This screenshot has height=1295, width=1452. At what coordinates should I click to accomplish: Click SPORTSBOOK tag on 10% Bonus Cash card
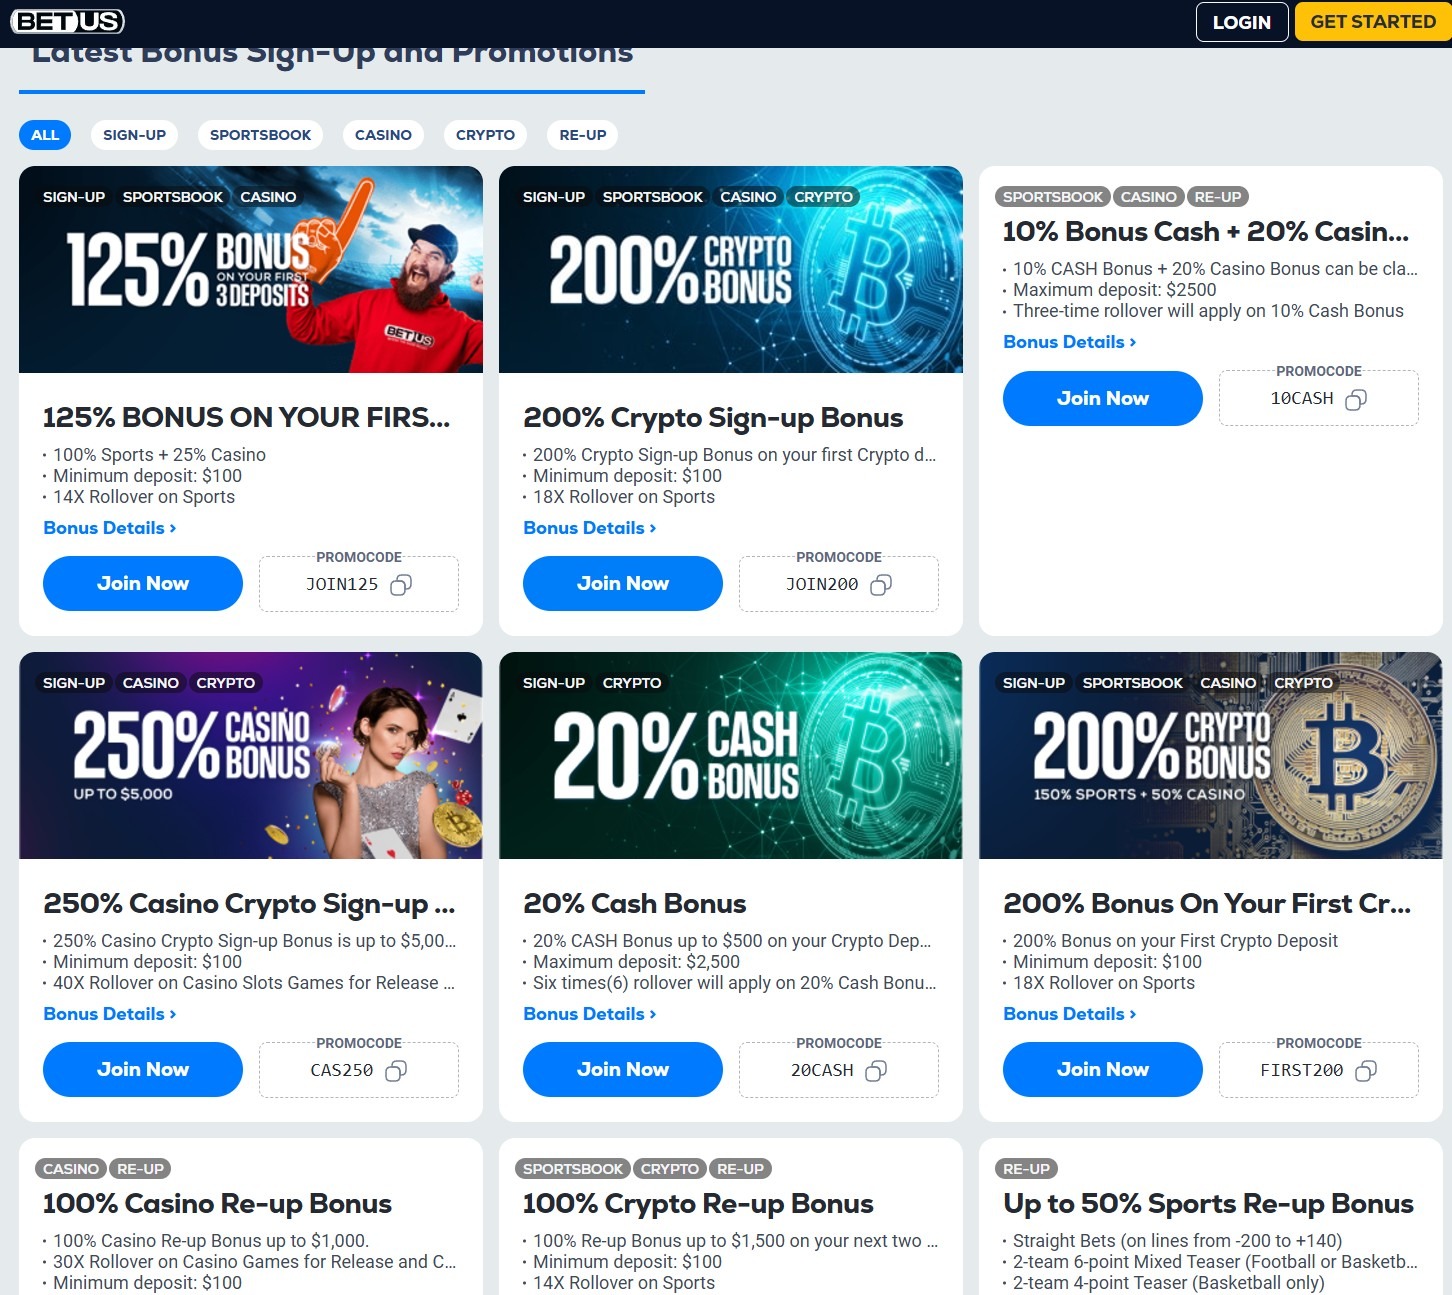coord(1053,197)
